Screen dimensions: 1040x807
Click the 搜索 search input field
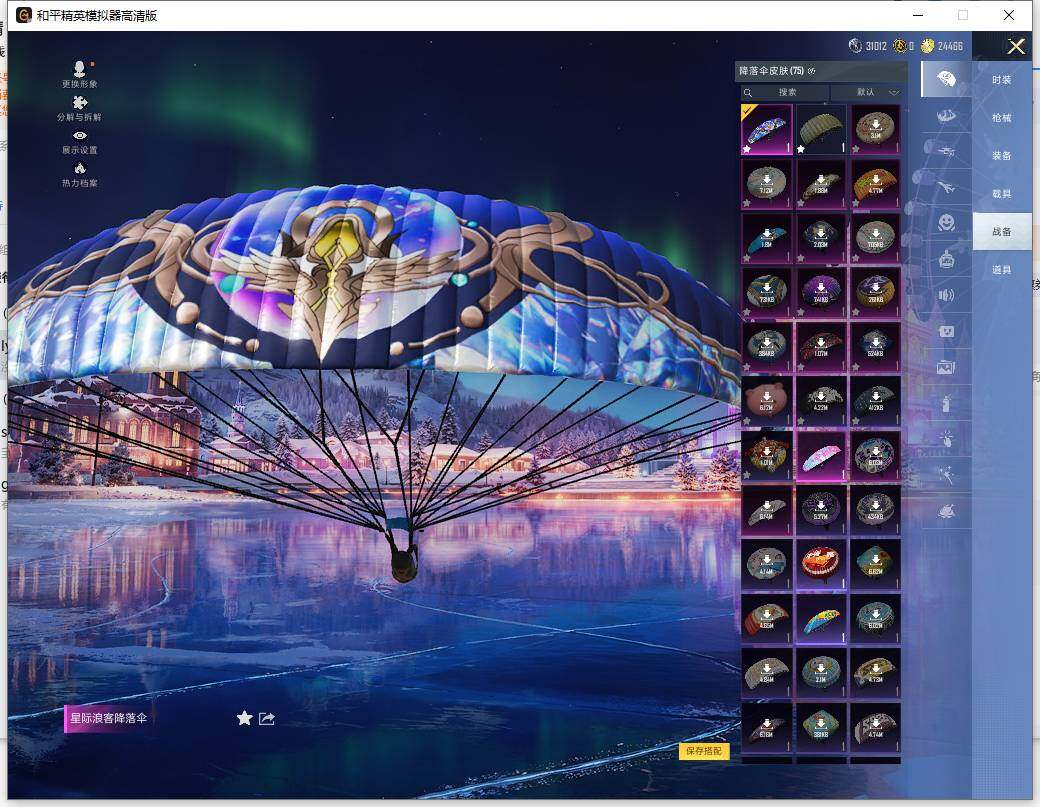point(785,92)
